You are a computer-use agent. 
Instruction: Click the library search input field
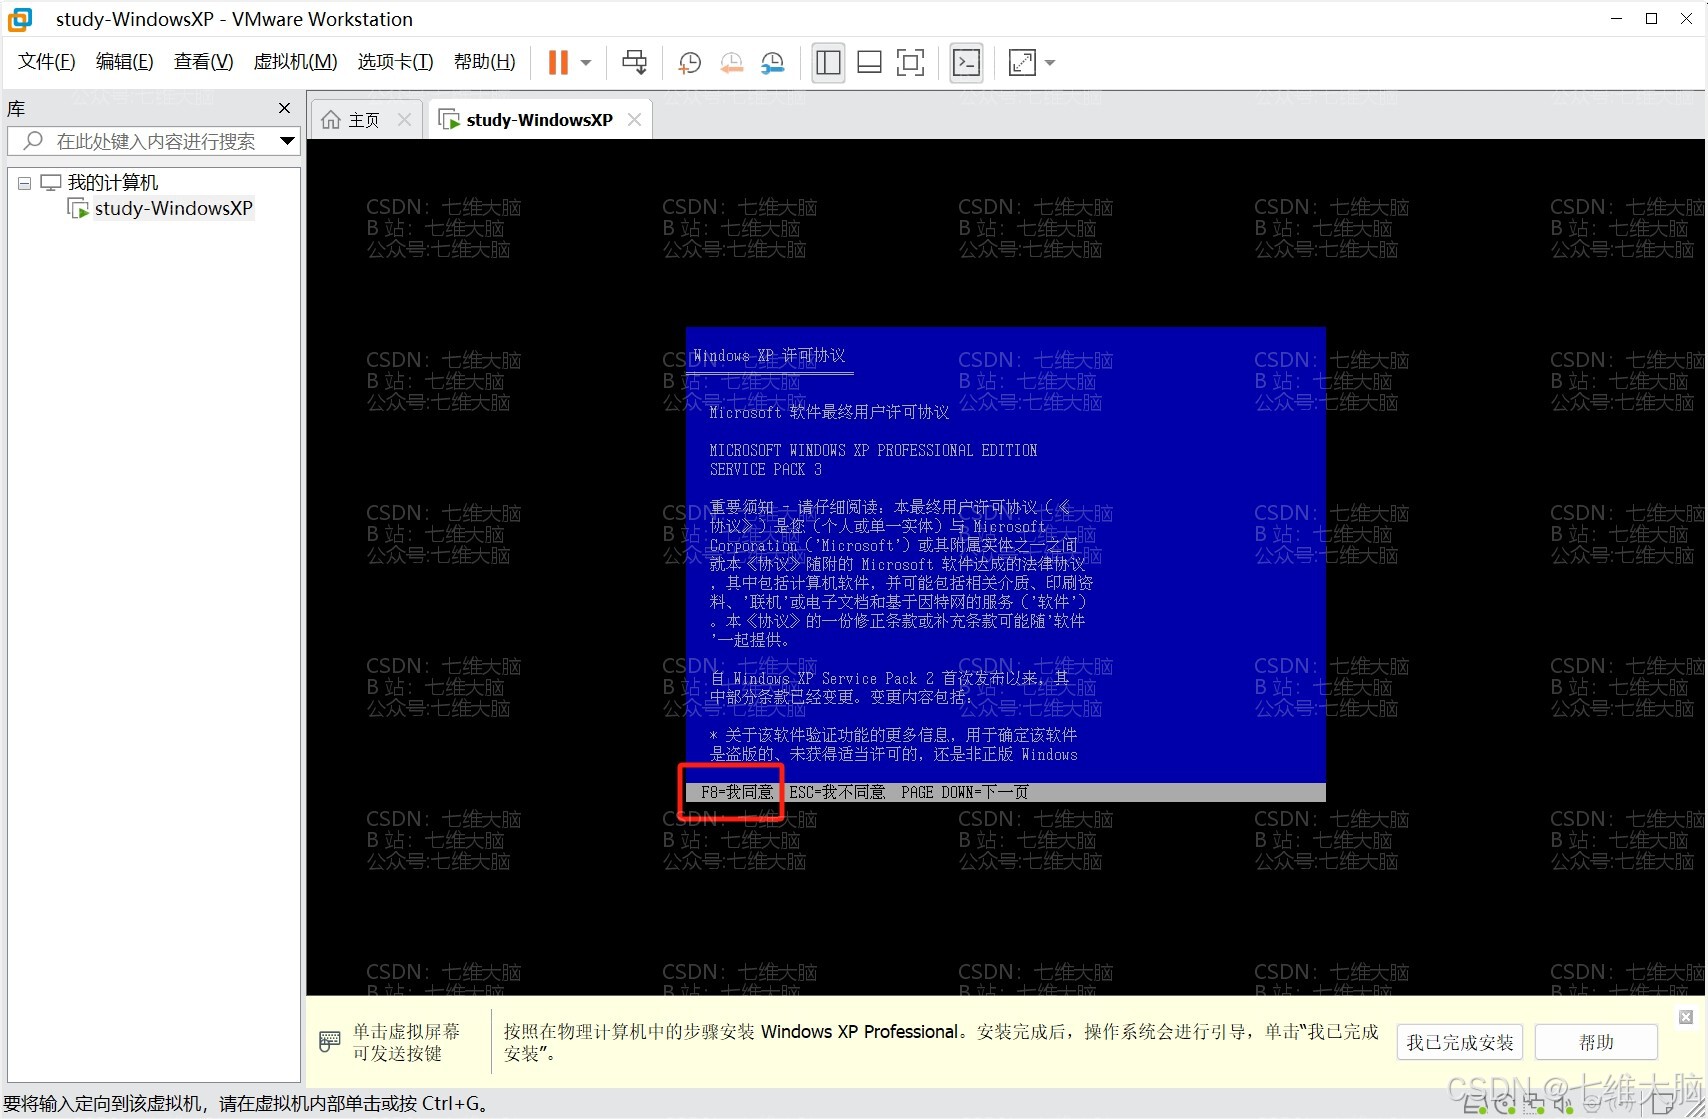point(156,141)
